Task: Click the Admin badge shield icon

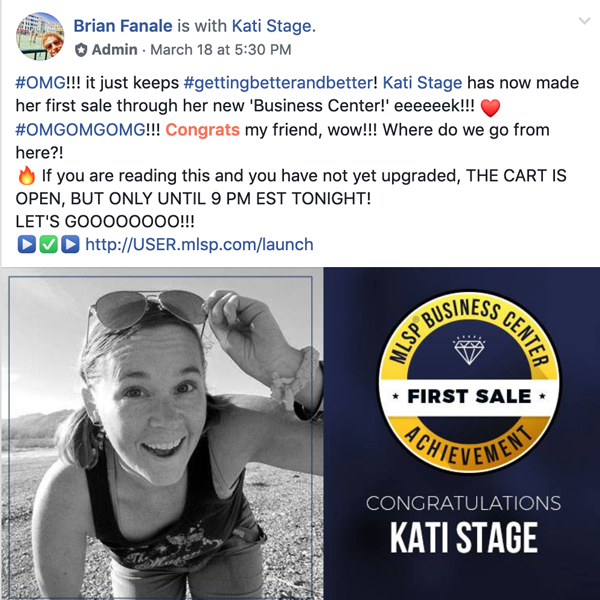Action: [x=81, y=50]
